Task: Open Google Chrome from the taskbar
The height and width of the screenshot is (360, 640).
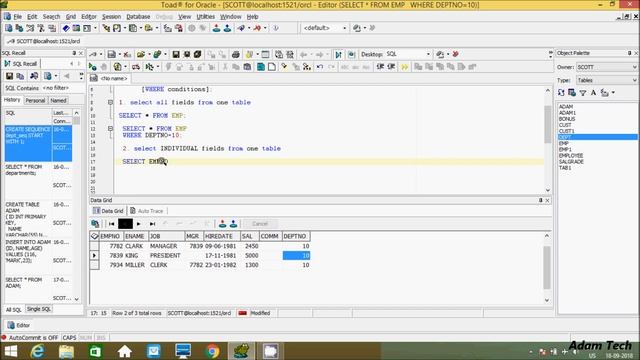Action: pos(212,351)
